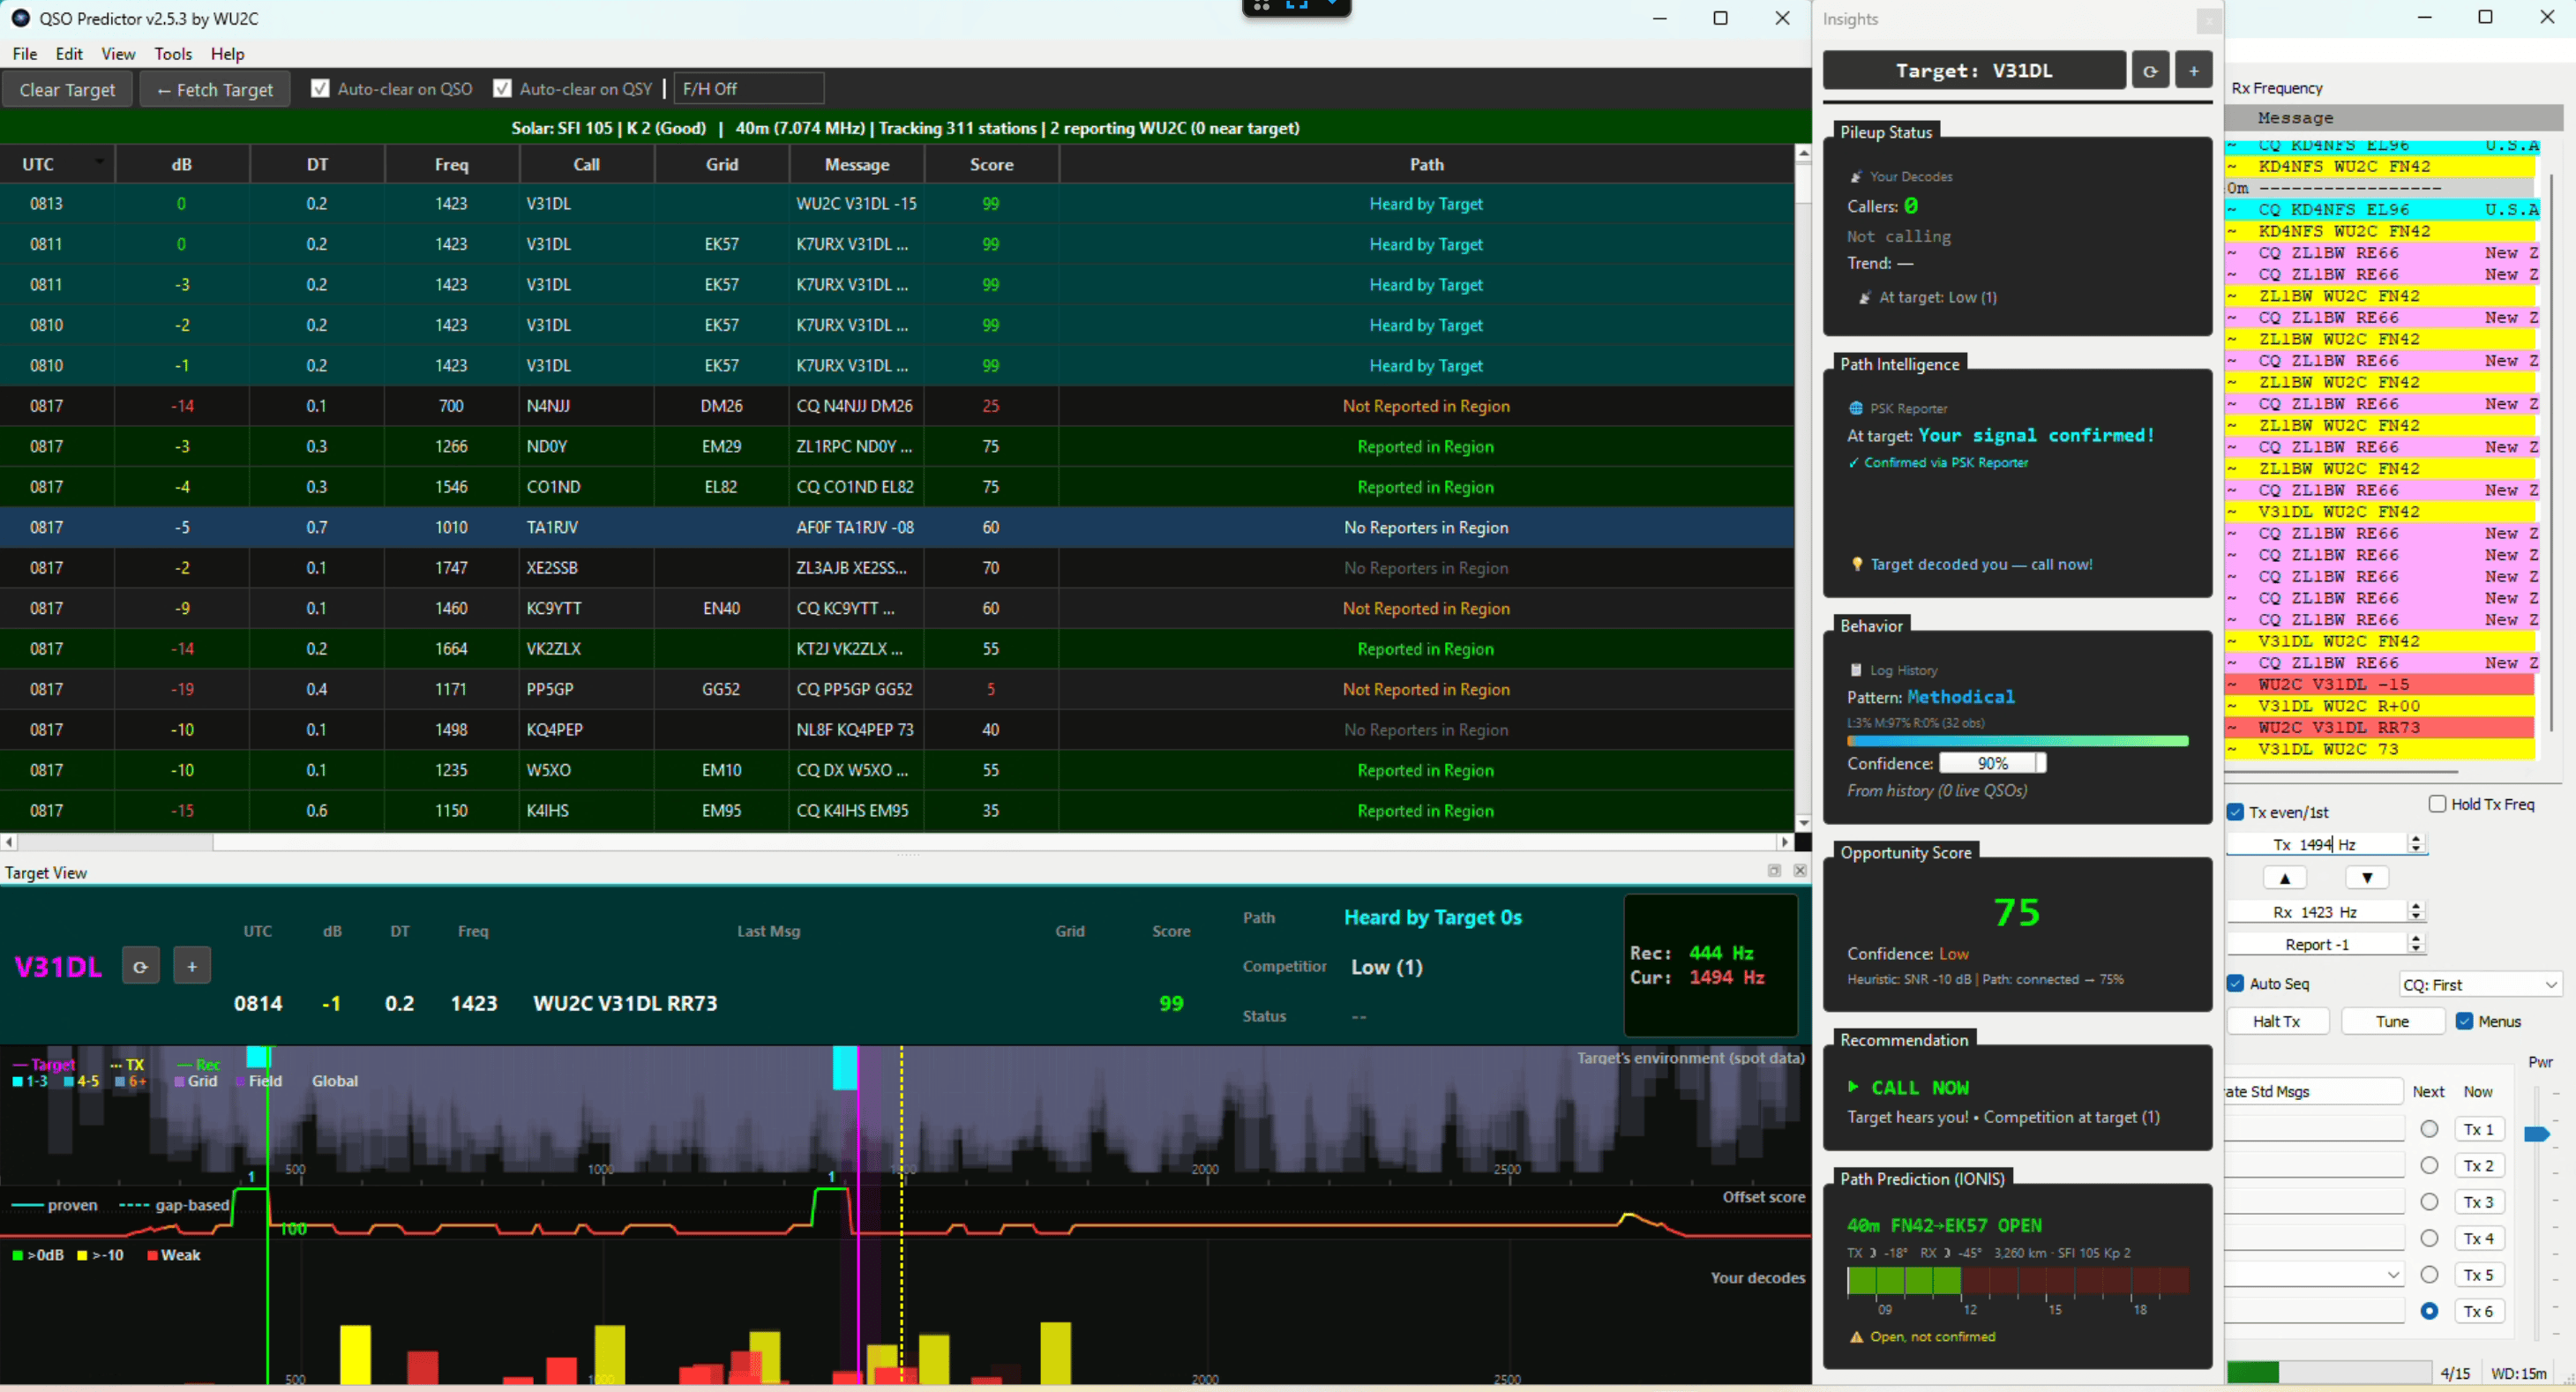Click the plus icon next to magenta V31DL in Target View

point(192,966)
